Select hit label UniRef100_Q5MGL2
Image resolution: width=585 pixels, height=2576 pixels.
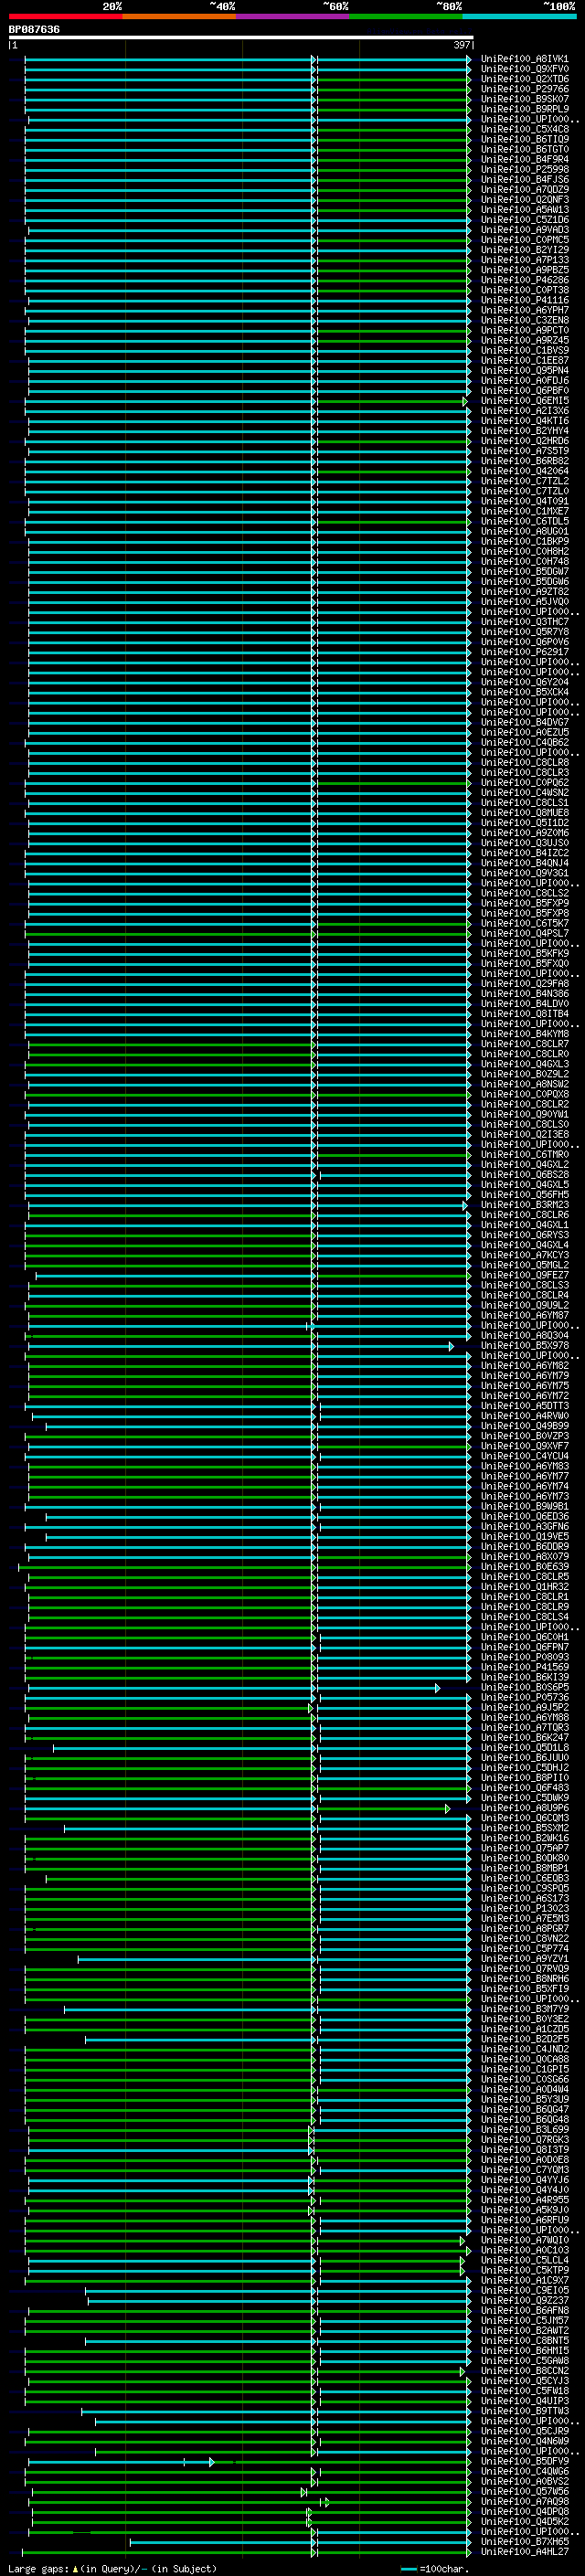coord(525,1265)
